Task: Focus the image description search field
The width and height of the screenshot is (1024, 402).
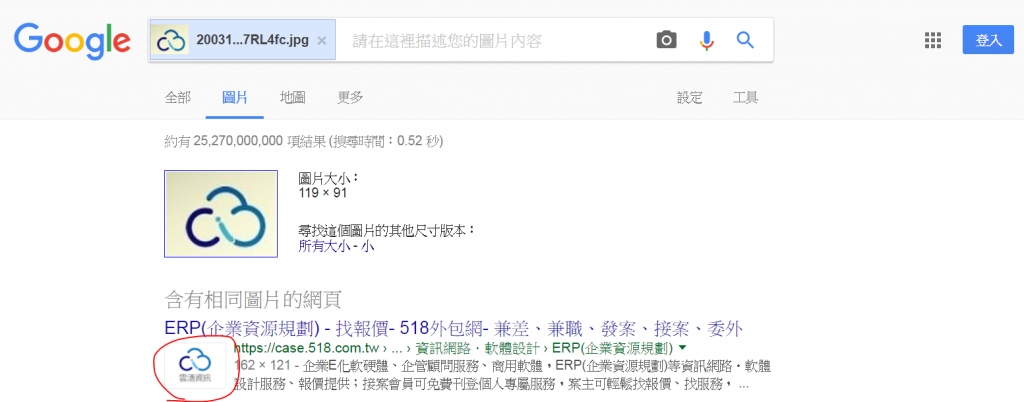Action: pos(496,41)
